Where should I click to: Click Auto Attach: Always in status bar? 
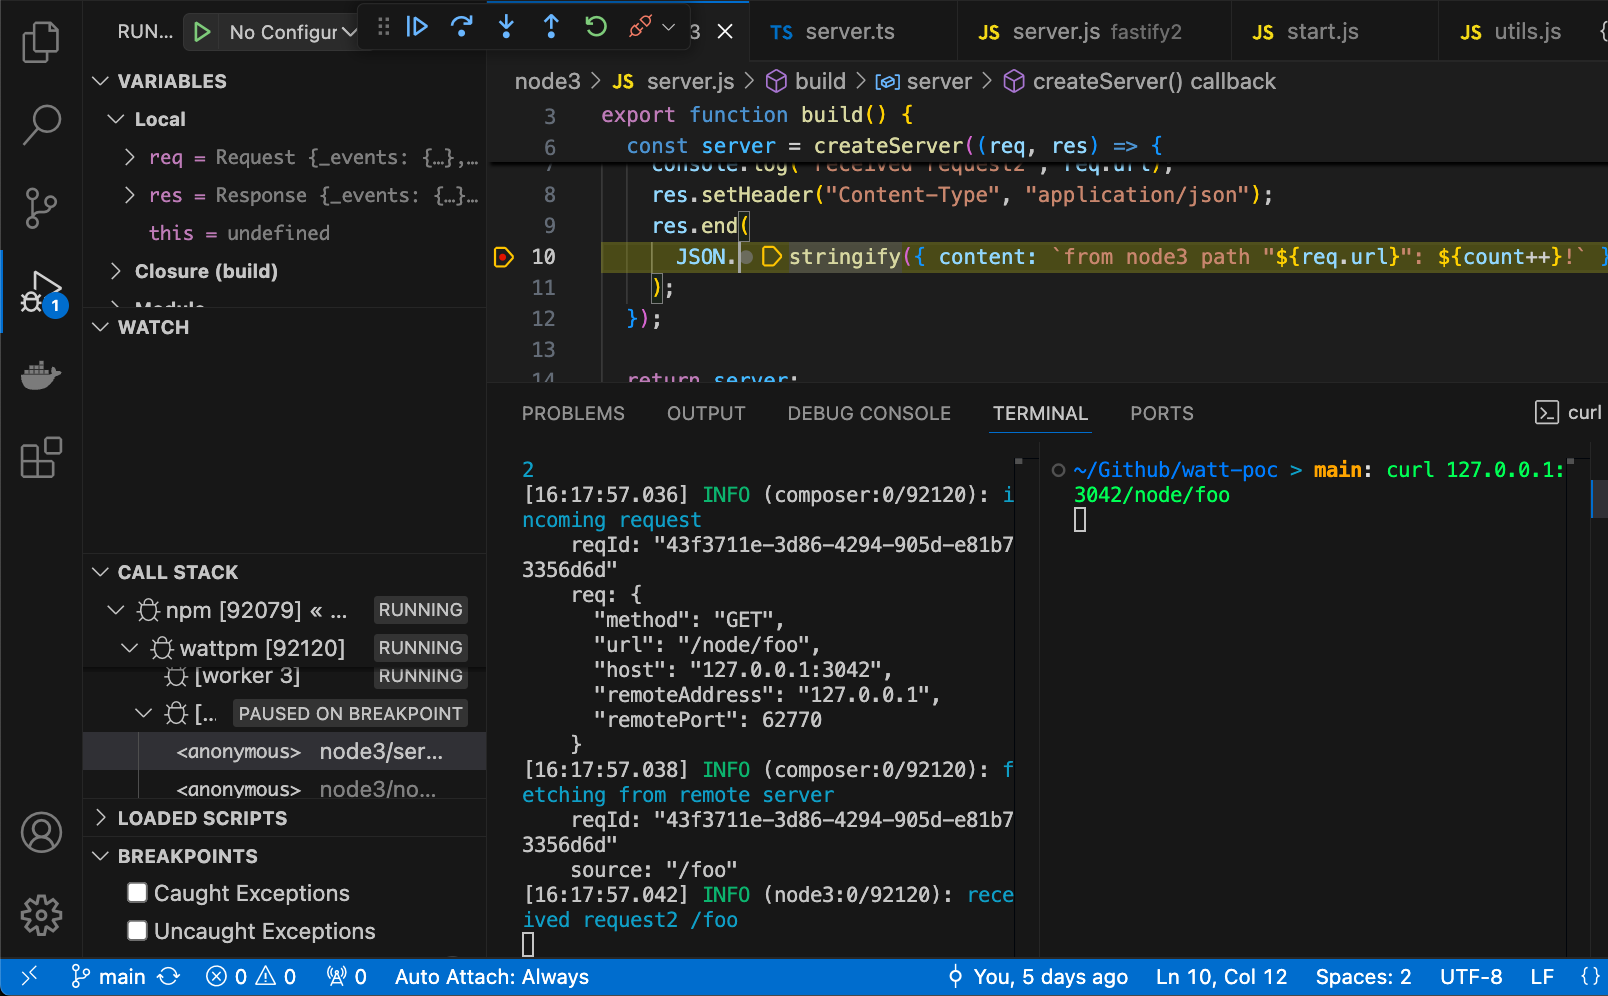pos(492,977)
